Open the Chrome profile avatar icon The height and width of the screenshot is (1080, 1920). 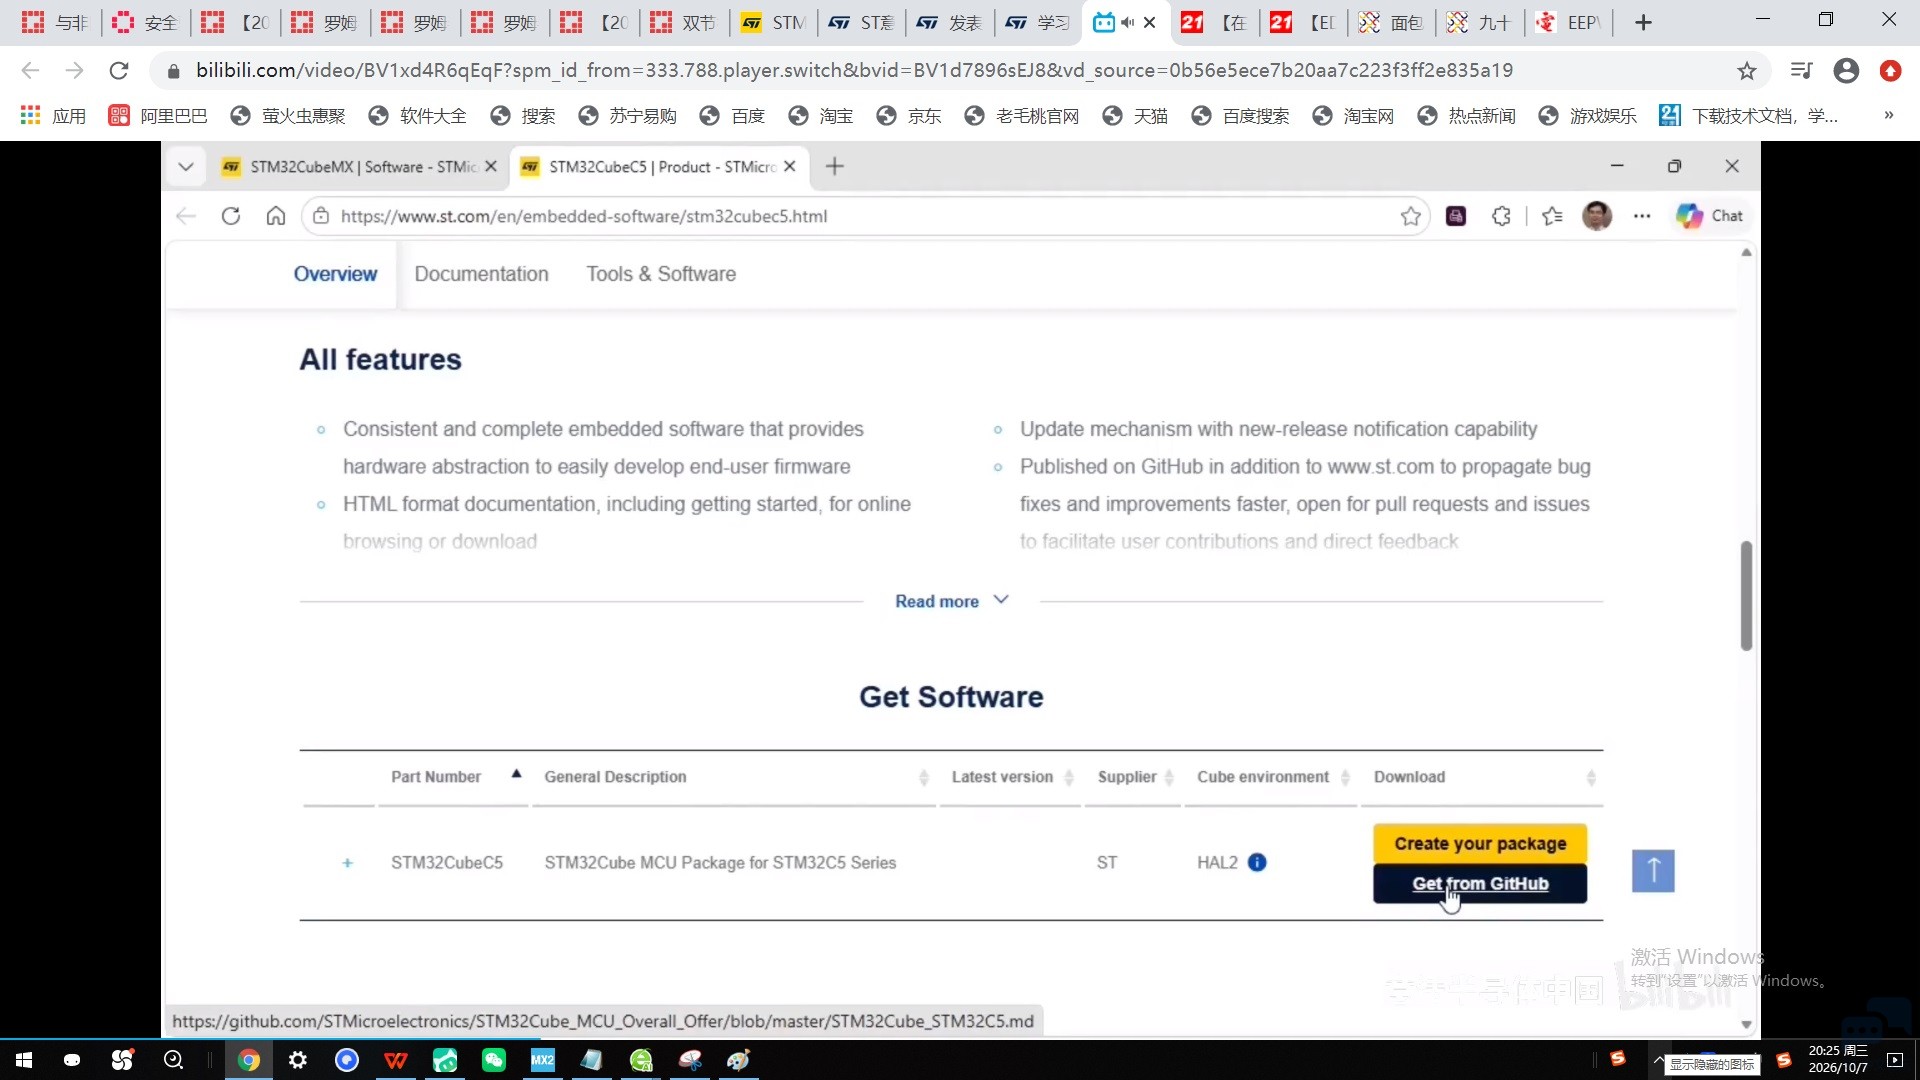pos(1846,71)
